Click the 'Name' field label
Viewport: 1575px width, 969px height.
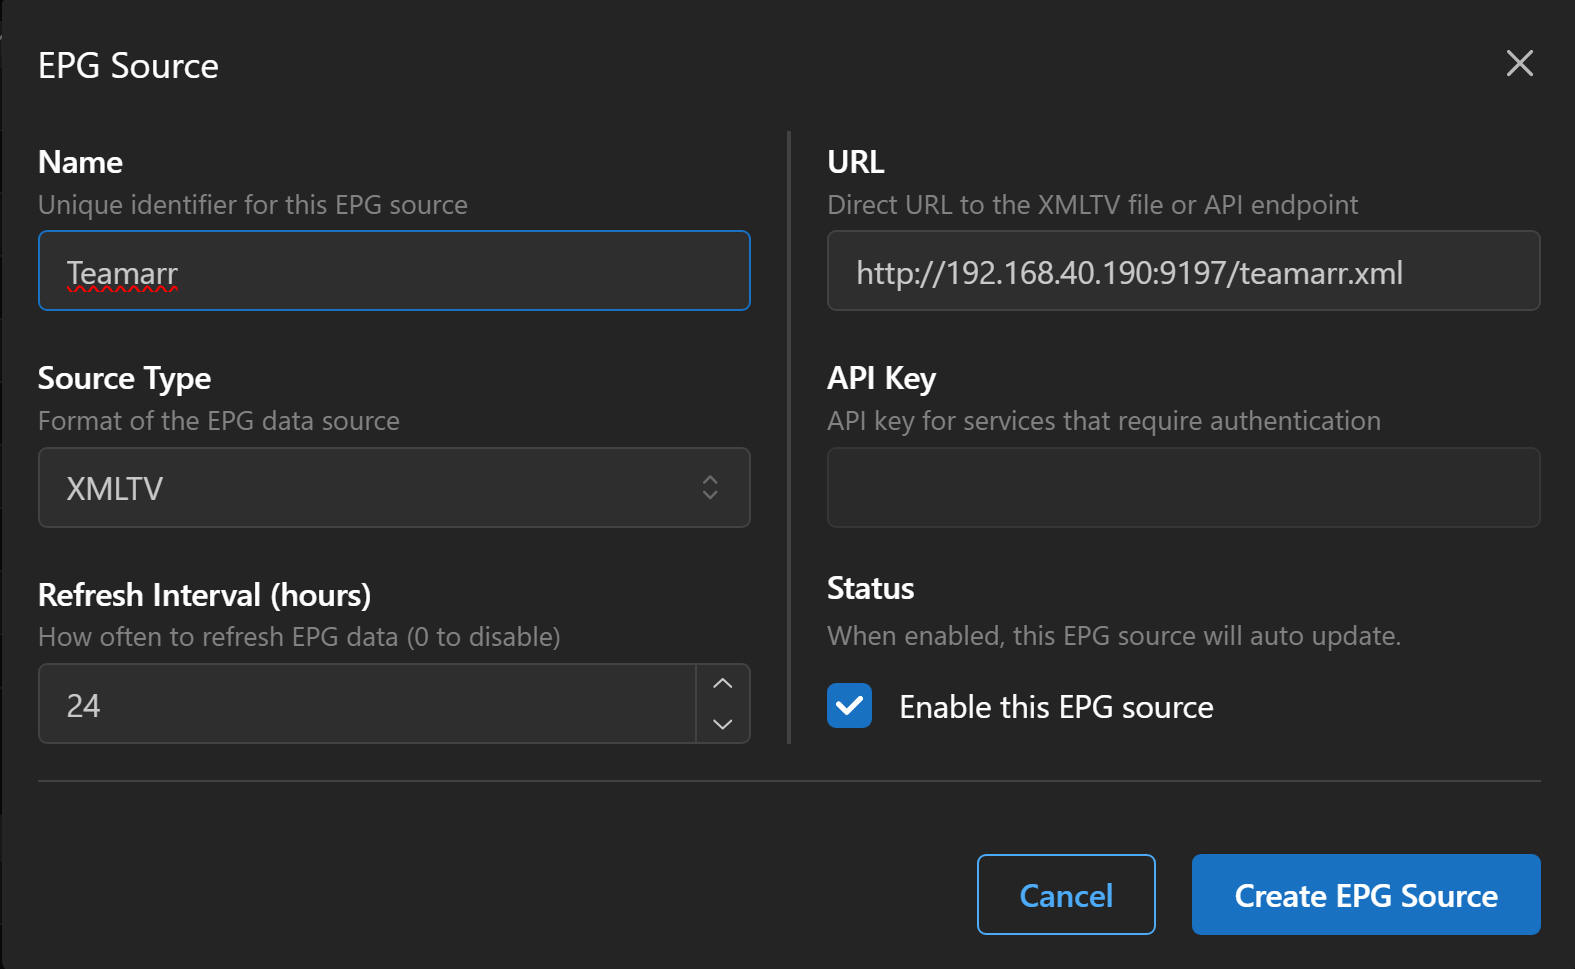click(x=80, y=162)
